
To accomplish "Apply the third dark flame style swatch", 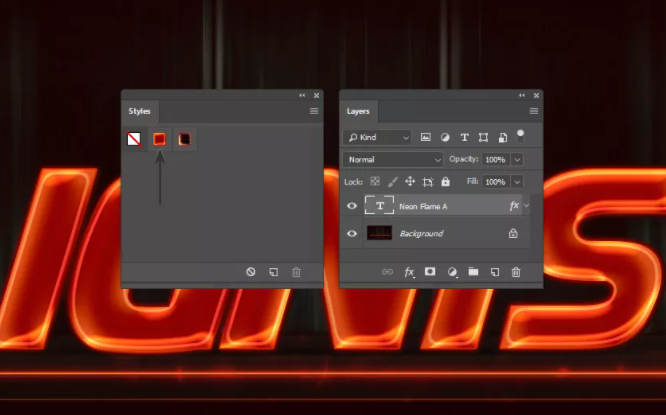I will 184,139.
